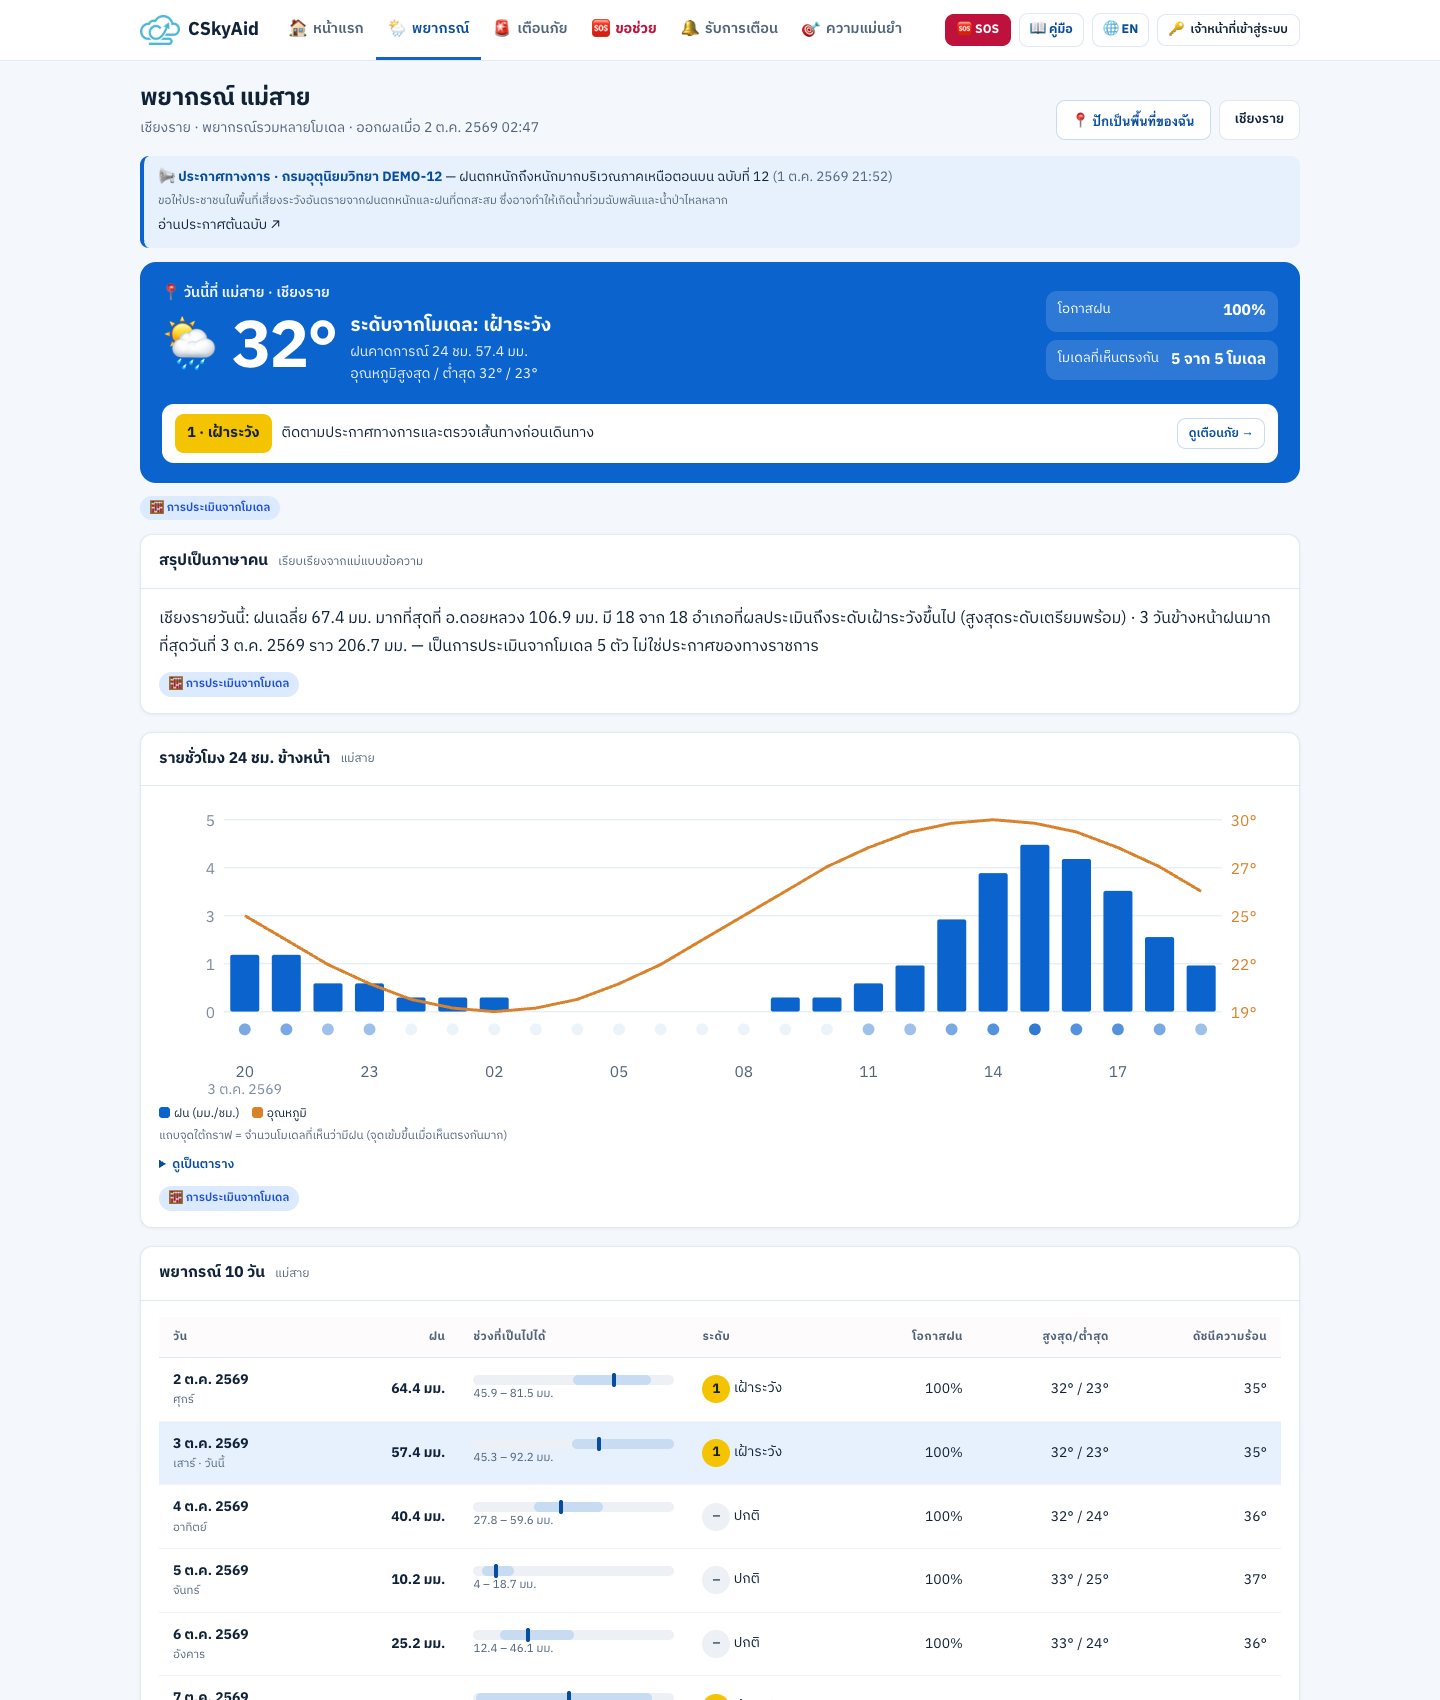Open the ขอช่วย help request tab
This screenshot has height=1700, width=1440.
point(623,29)
